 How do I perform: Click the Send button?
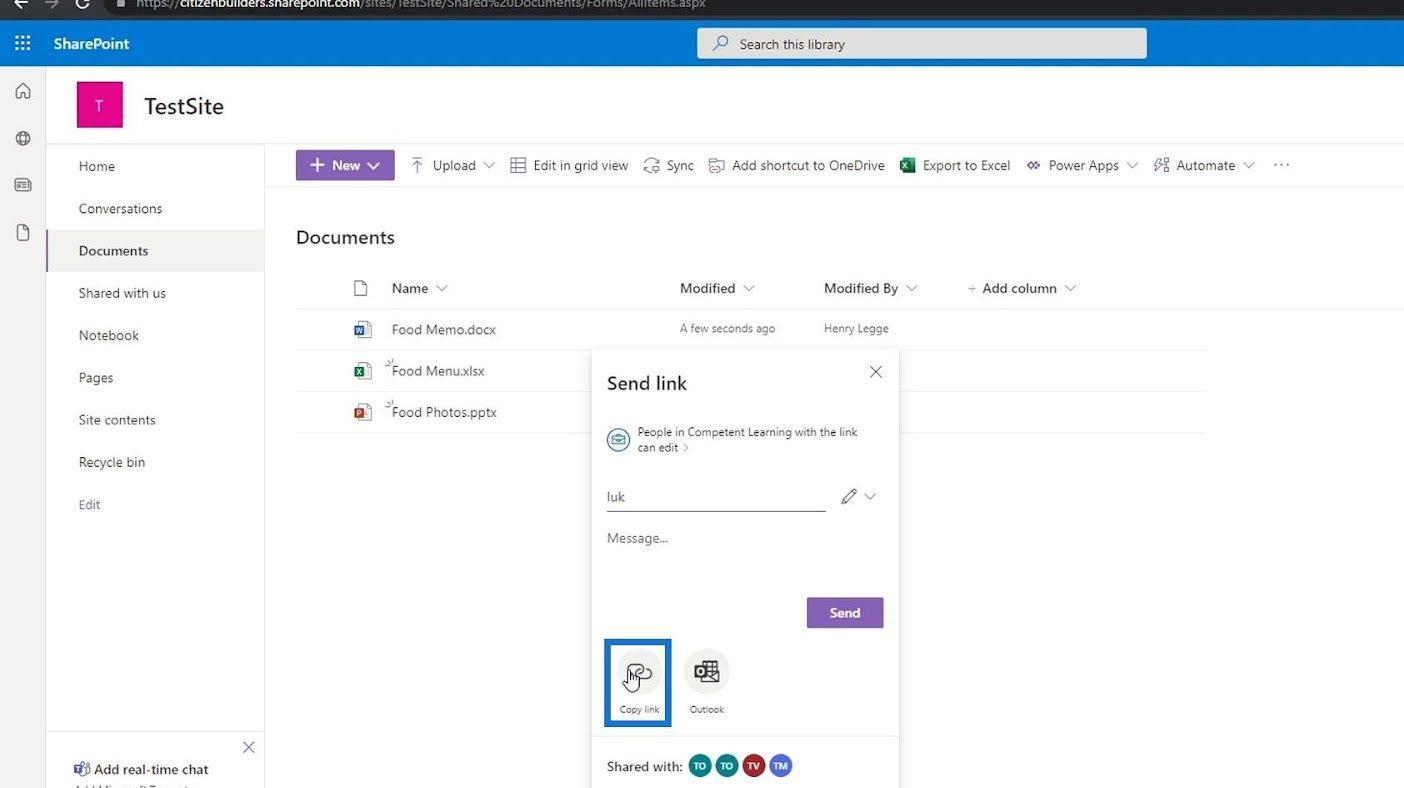coord(845,613)
